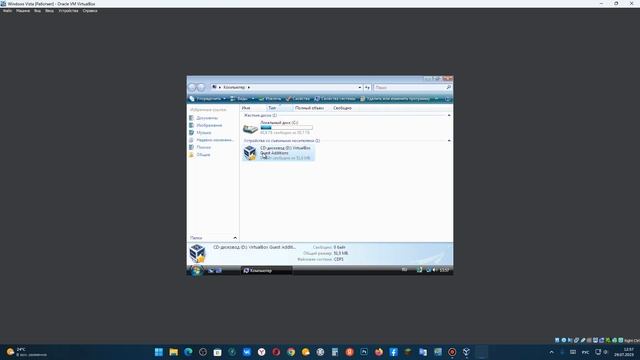Image resolution: width=640 pixels, height=360 pixels.
Task: Click the weather widget on host taskbar
Action: pos(26,352)
